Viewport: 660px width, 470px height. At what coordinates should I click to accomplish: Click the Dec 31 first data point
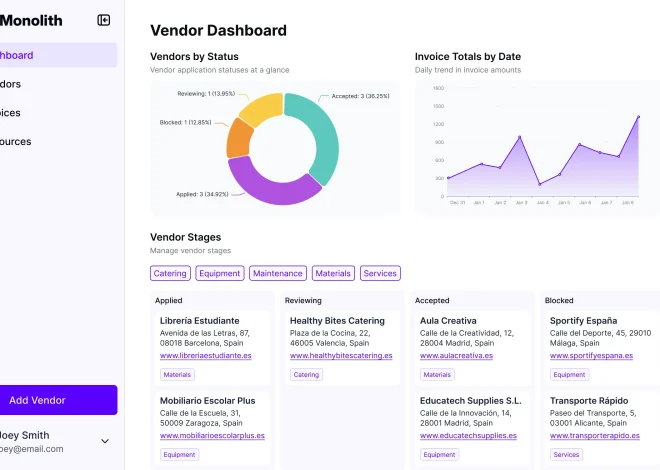click(448, 178)
